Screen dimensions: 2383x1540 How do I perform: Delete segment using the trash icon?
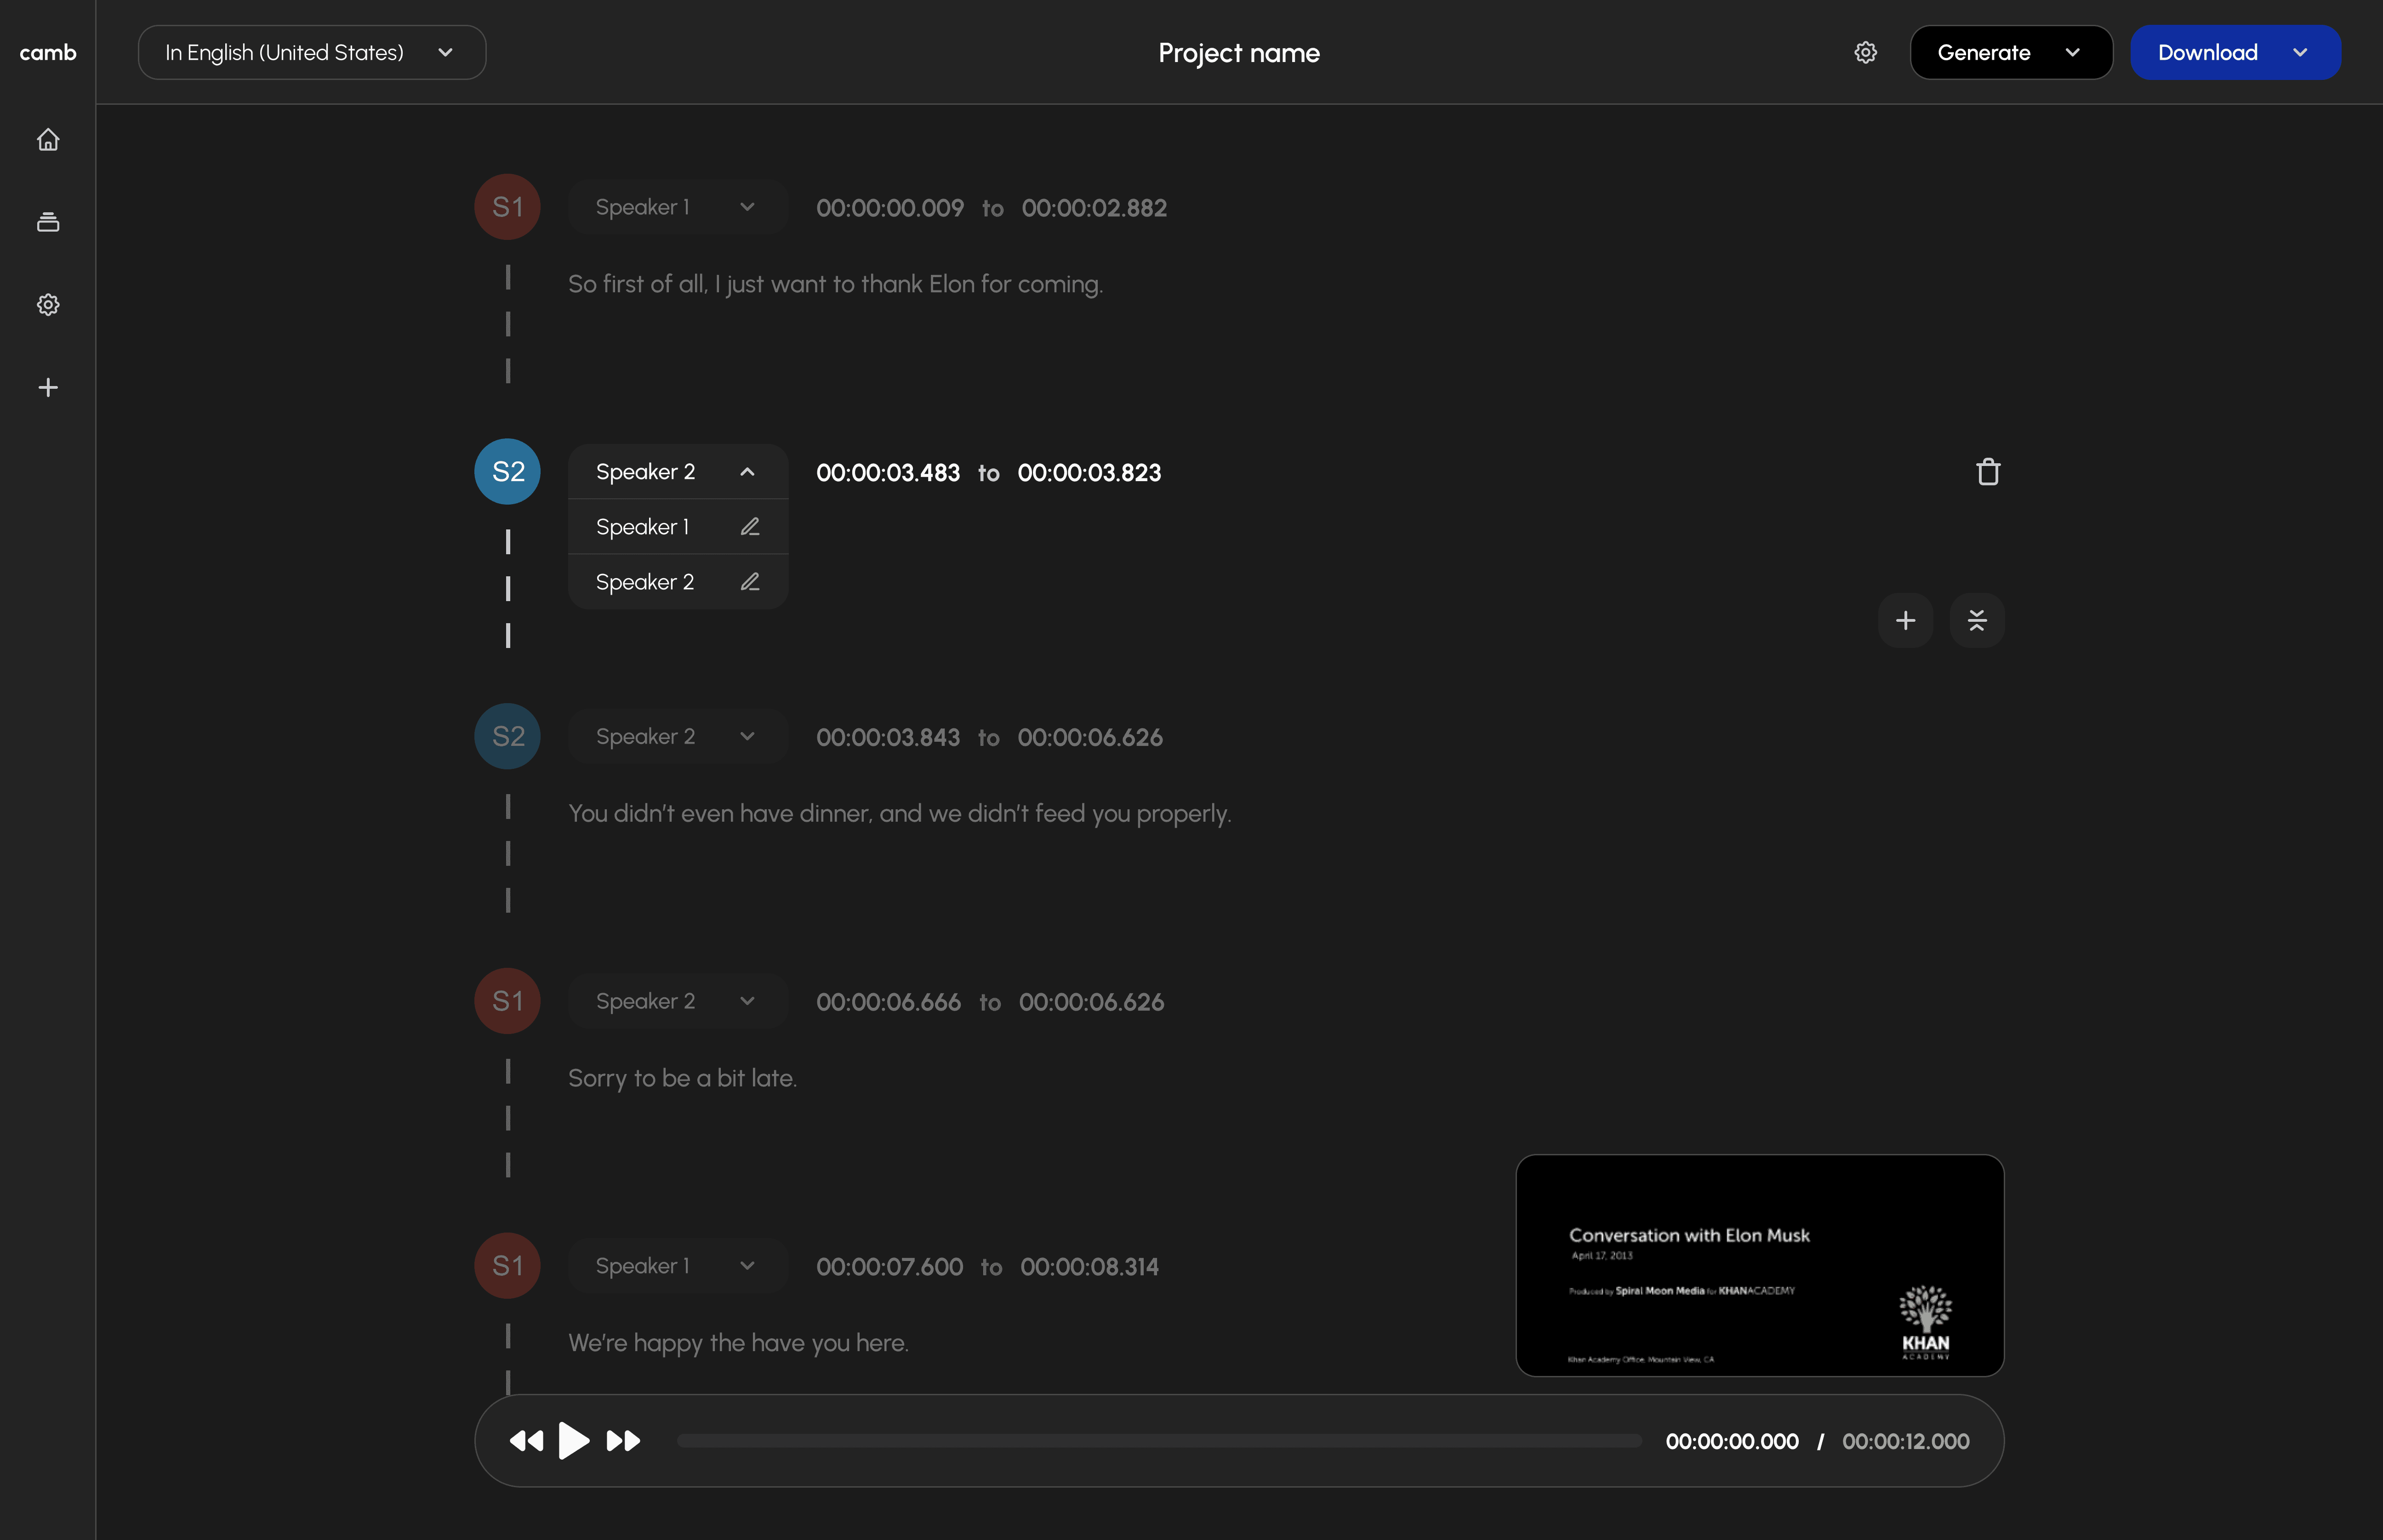[x=1988, y=472]
